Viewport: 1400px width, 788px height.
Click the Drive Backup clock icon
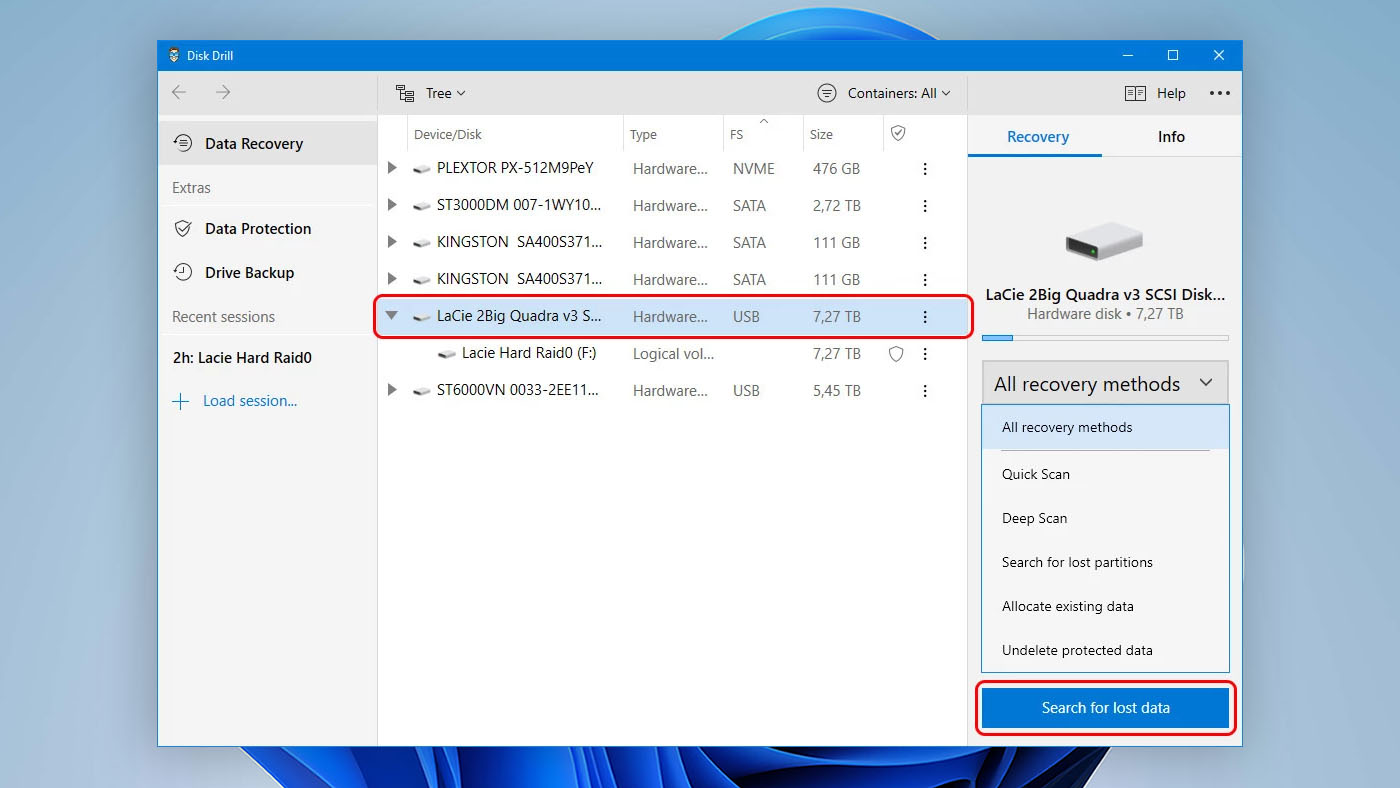[x=183, y=272]
